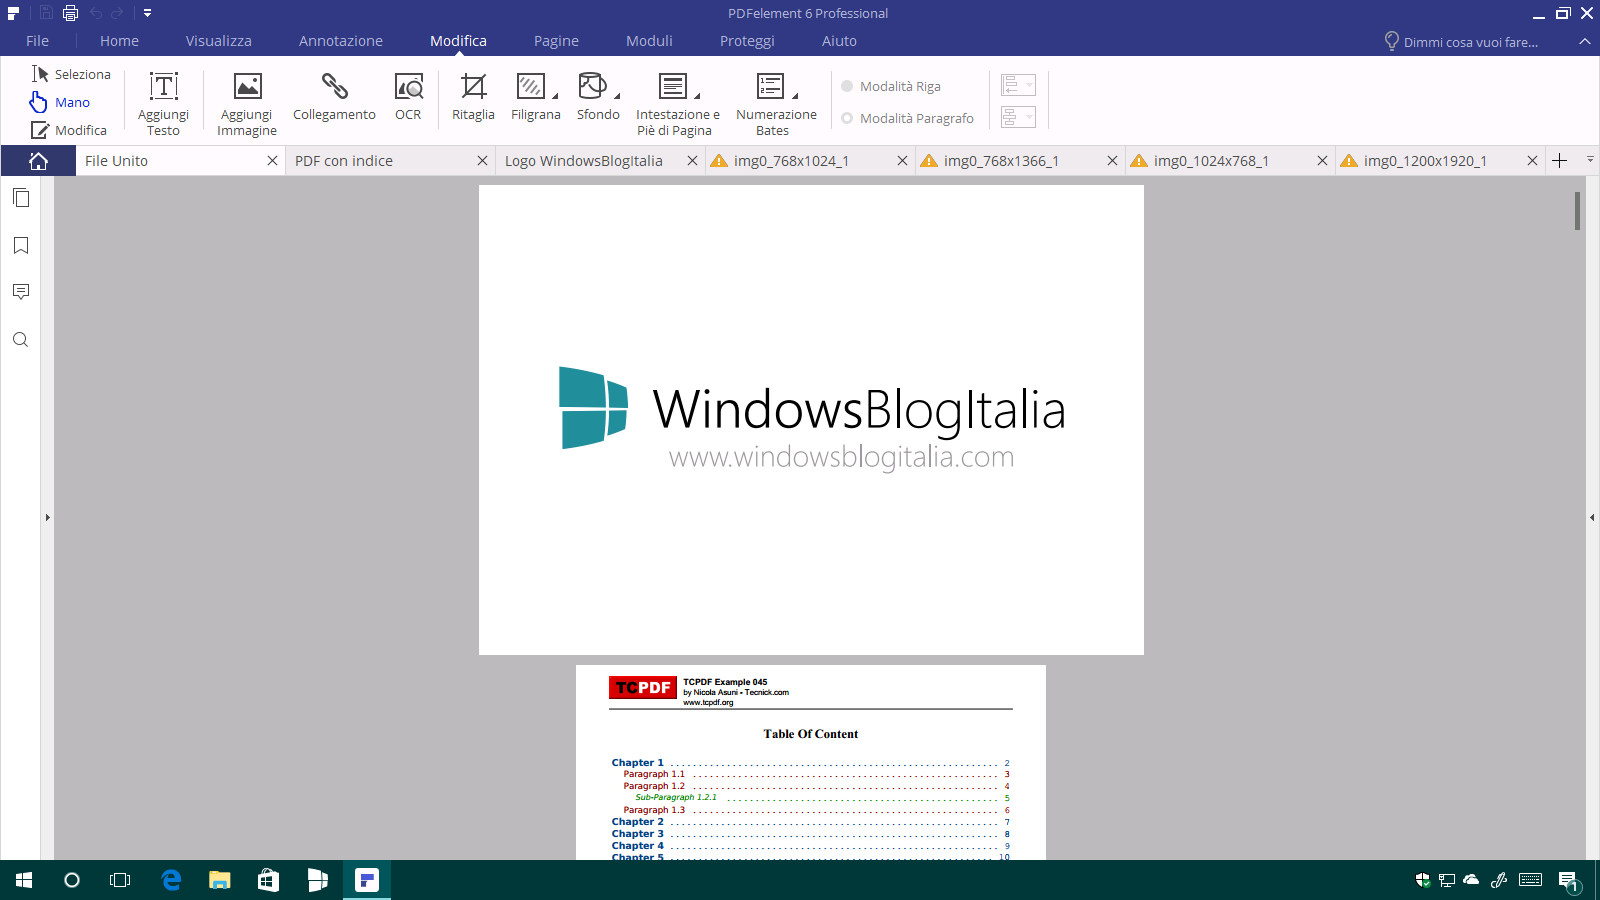The height and width of the screenshot is (900, 1600).
Task: Choose the Seleziona cursor tool
Action: (71, 74)
